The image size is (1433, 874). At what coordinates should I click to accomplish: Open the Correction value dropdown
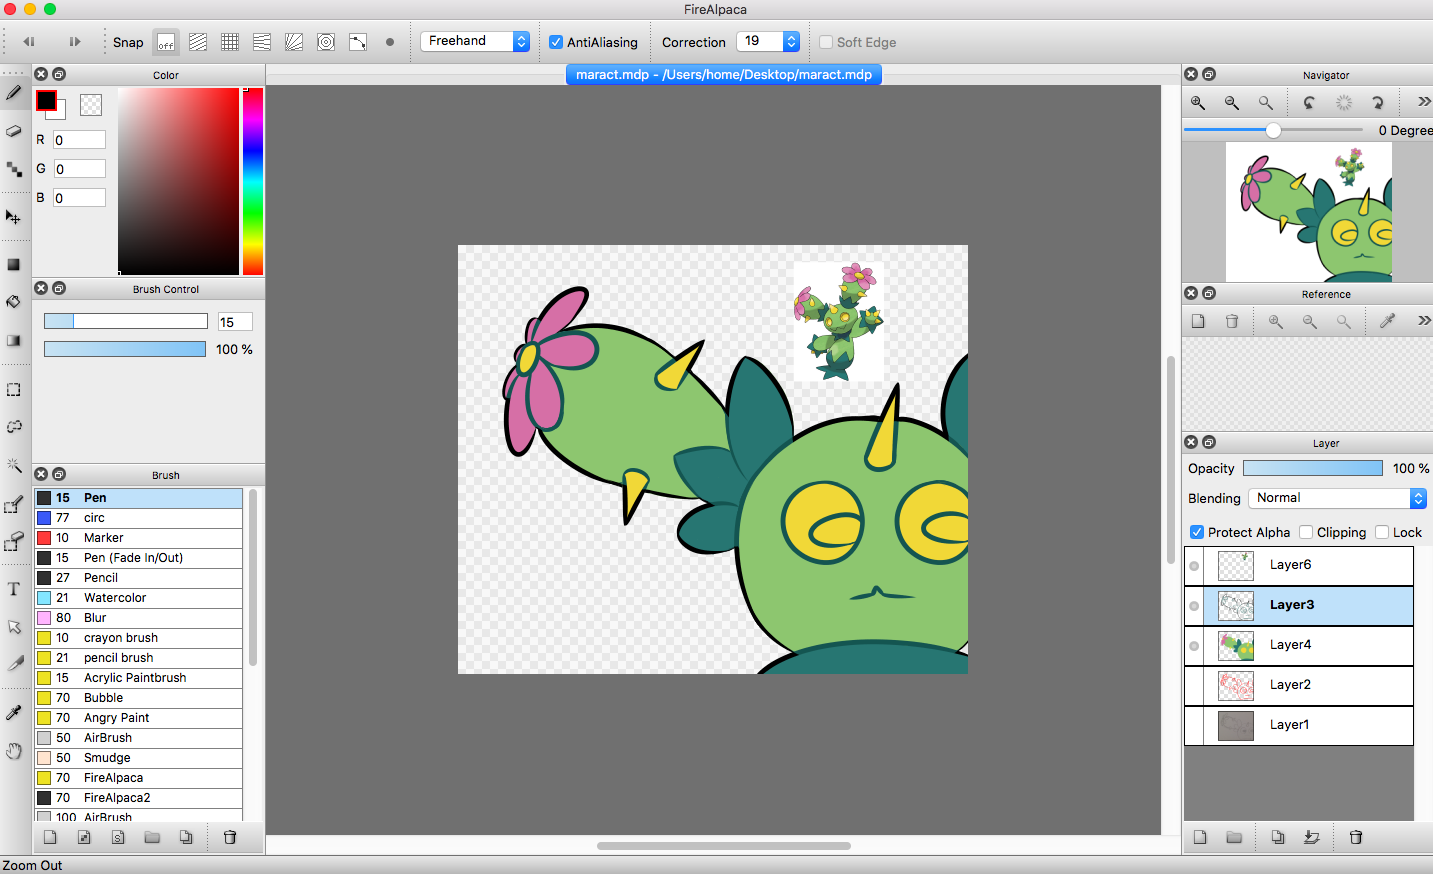coord(768,41)
